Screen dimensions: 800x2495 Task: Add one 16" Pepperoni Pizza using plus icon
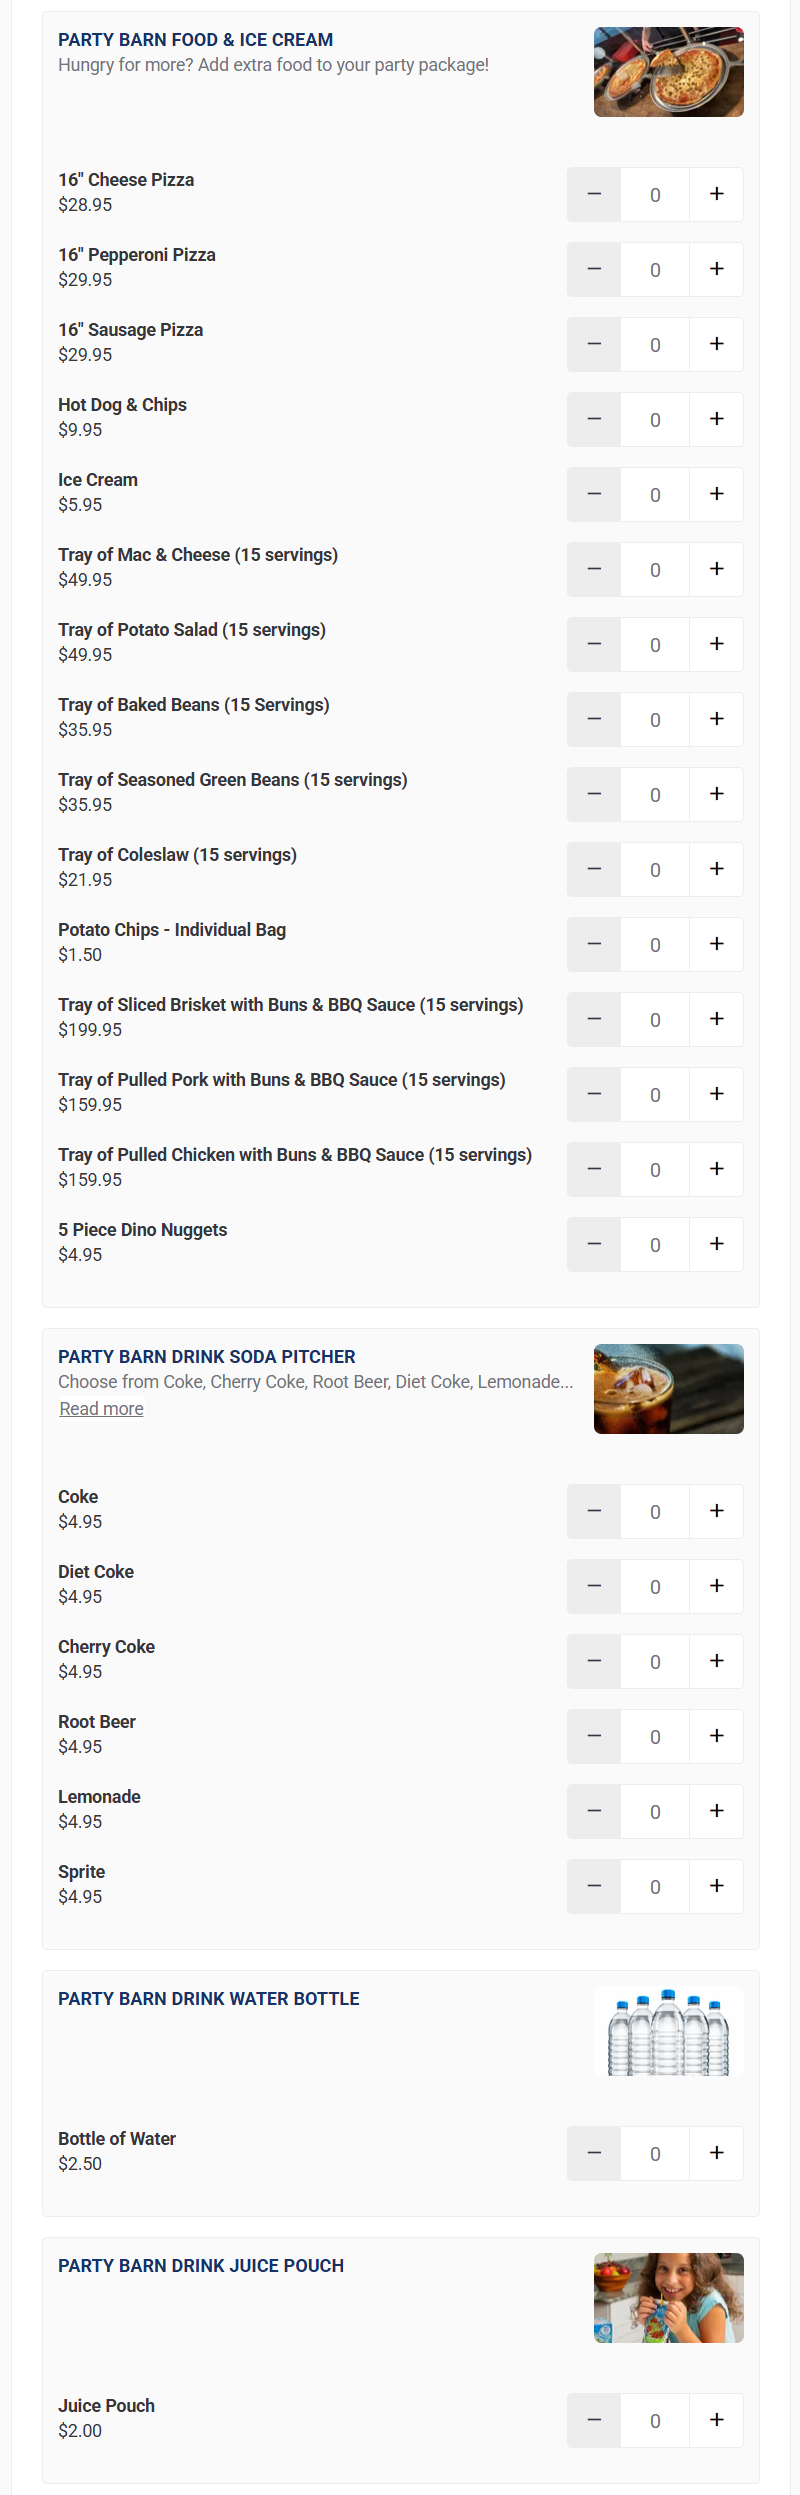click(x=716, y=269)
